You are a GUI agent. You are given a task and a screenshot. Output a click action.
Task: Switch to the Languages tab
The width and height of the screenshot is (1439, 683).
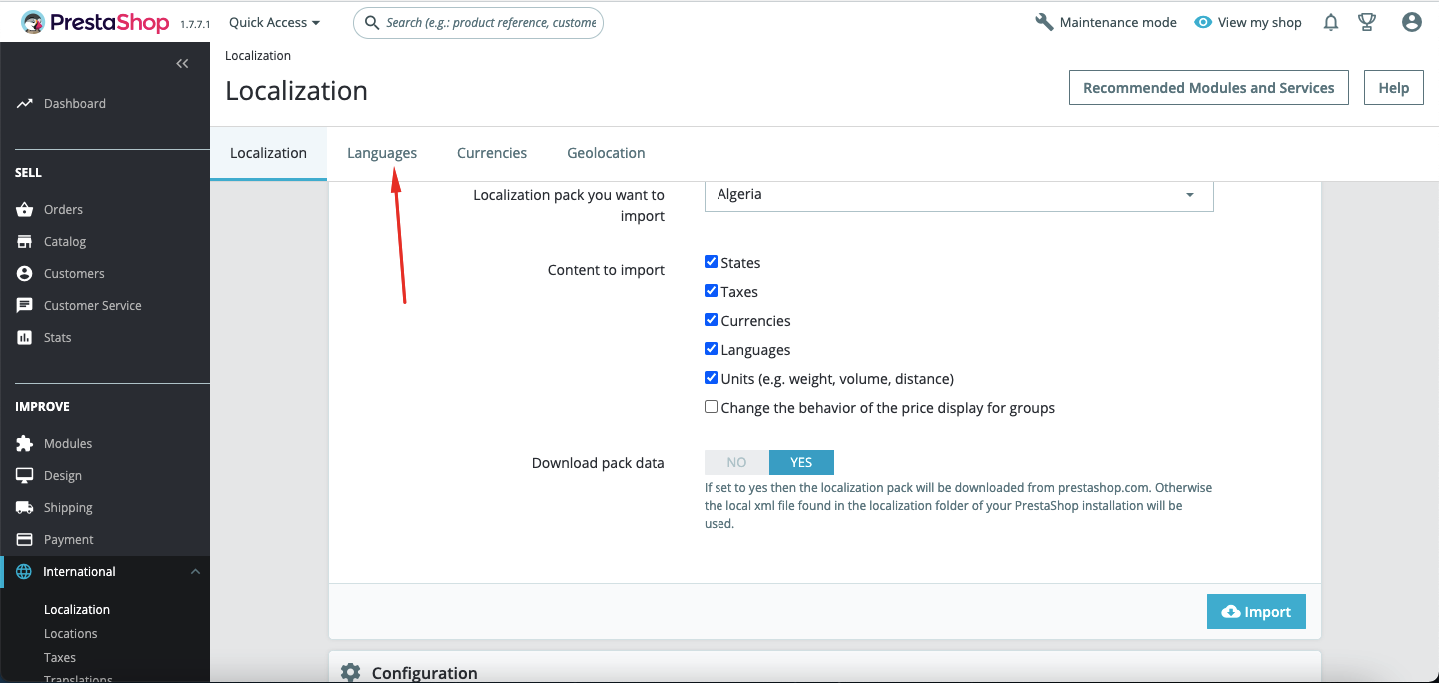click(382, 153)
